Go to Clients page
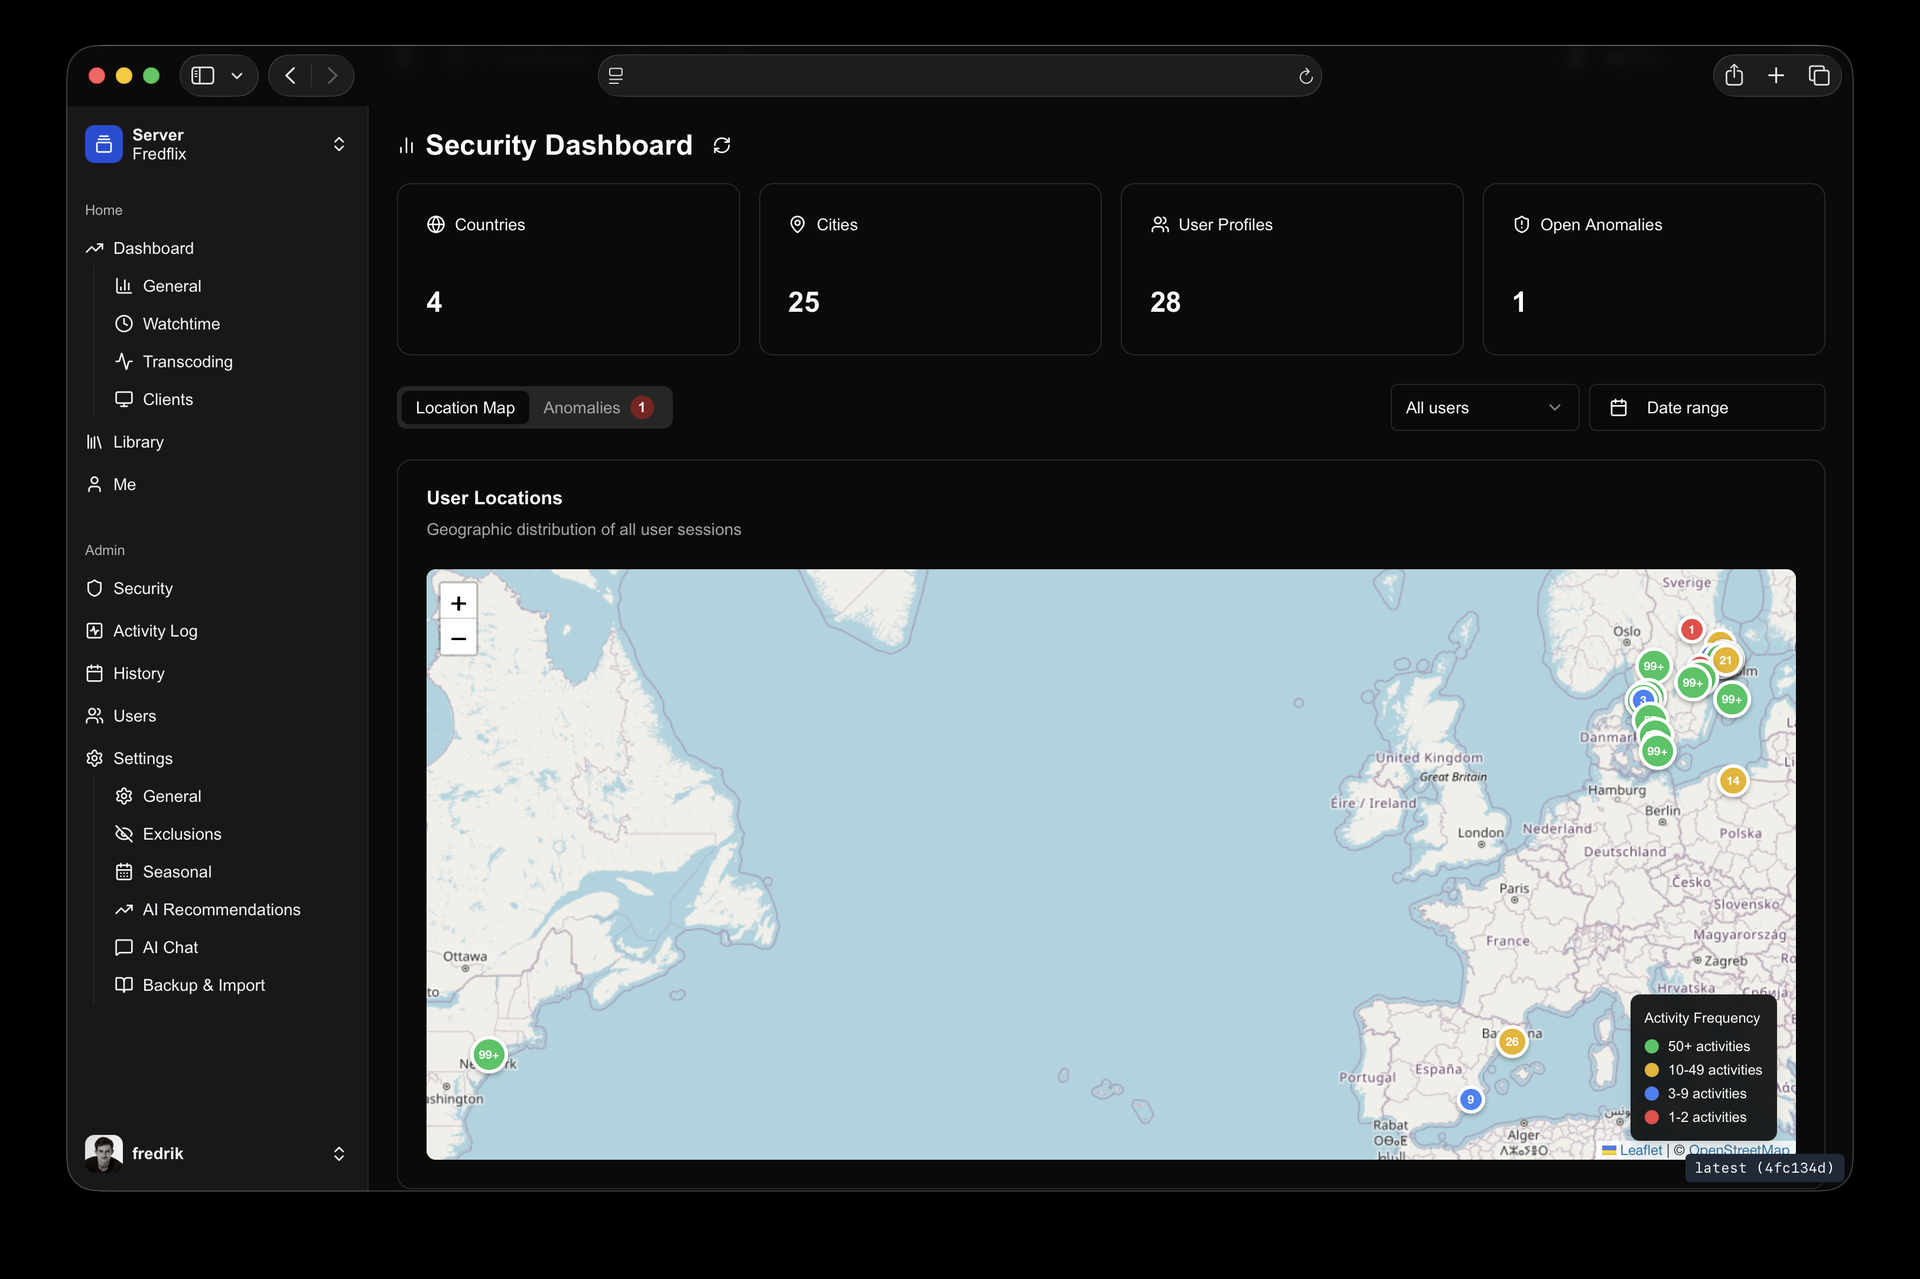The height and width of the screenshot is (1279, 1920). 167,400
